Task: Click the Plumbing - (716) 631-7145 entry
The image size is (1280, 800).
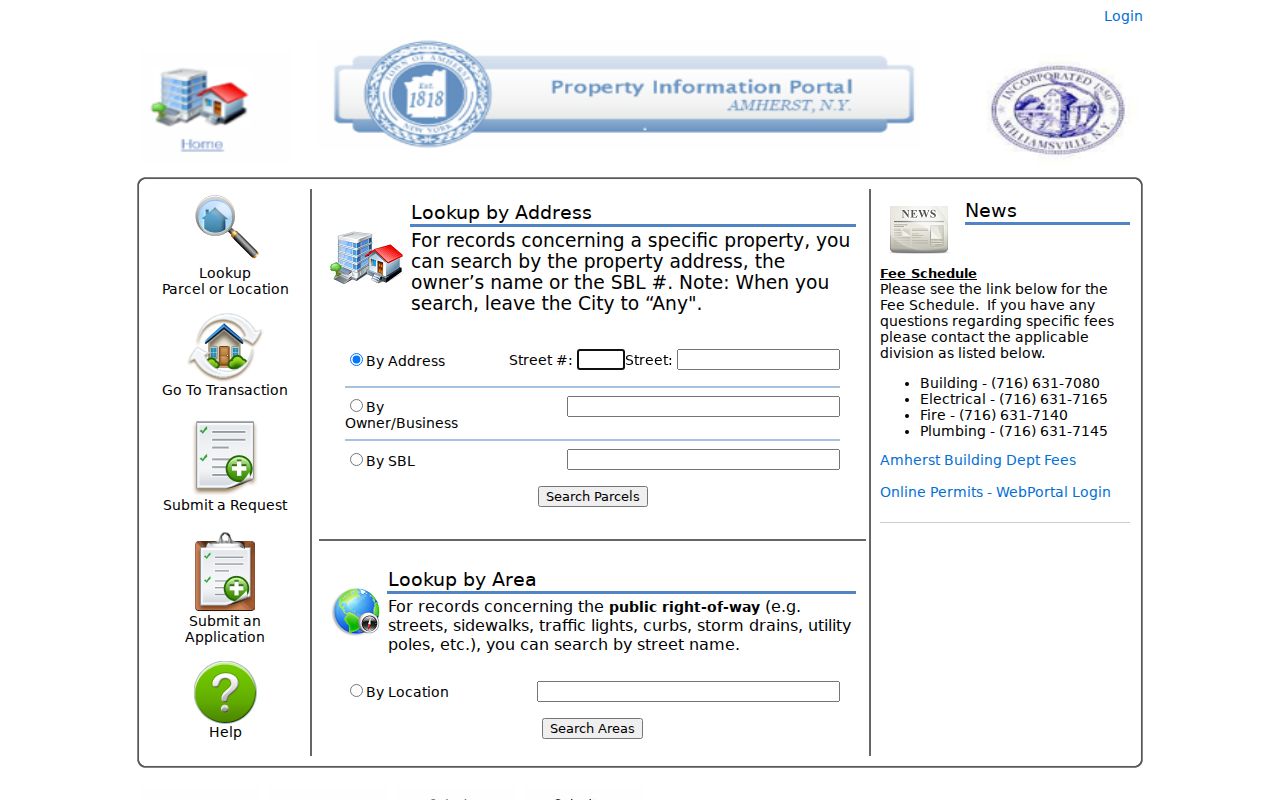Action: click(x=1014, y=431)
